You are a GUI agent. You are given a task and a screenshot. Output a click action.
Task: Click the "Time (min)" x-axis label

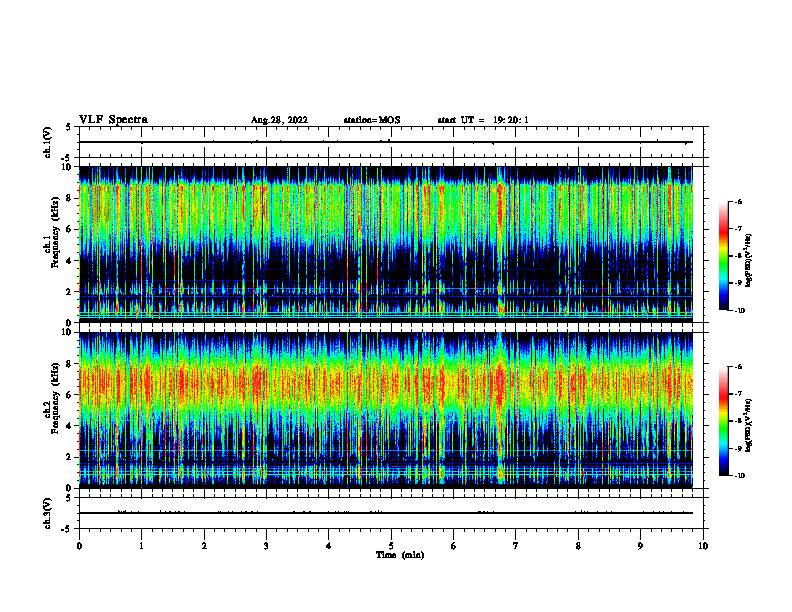[400, 555]
